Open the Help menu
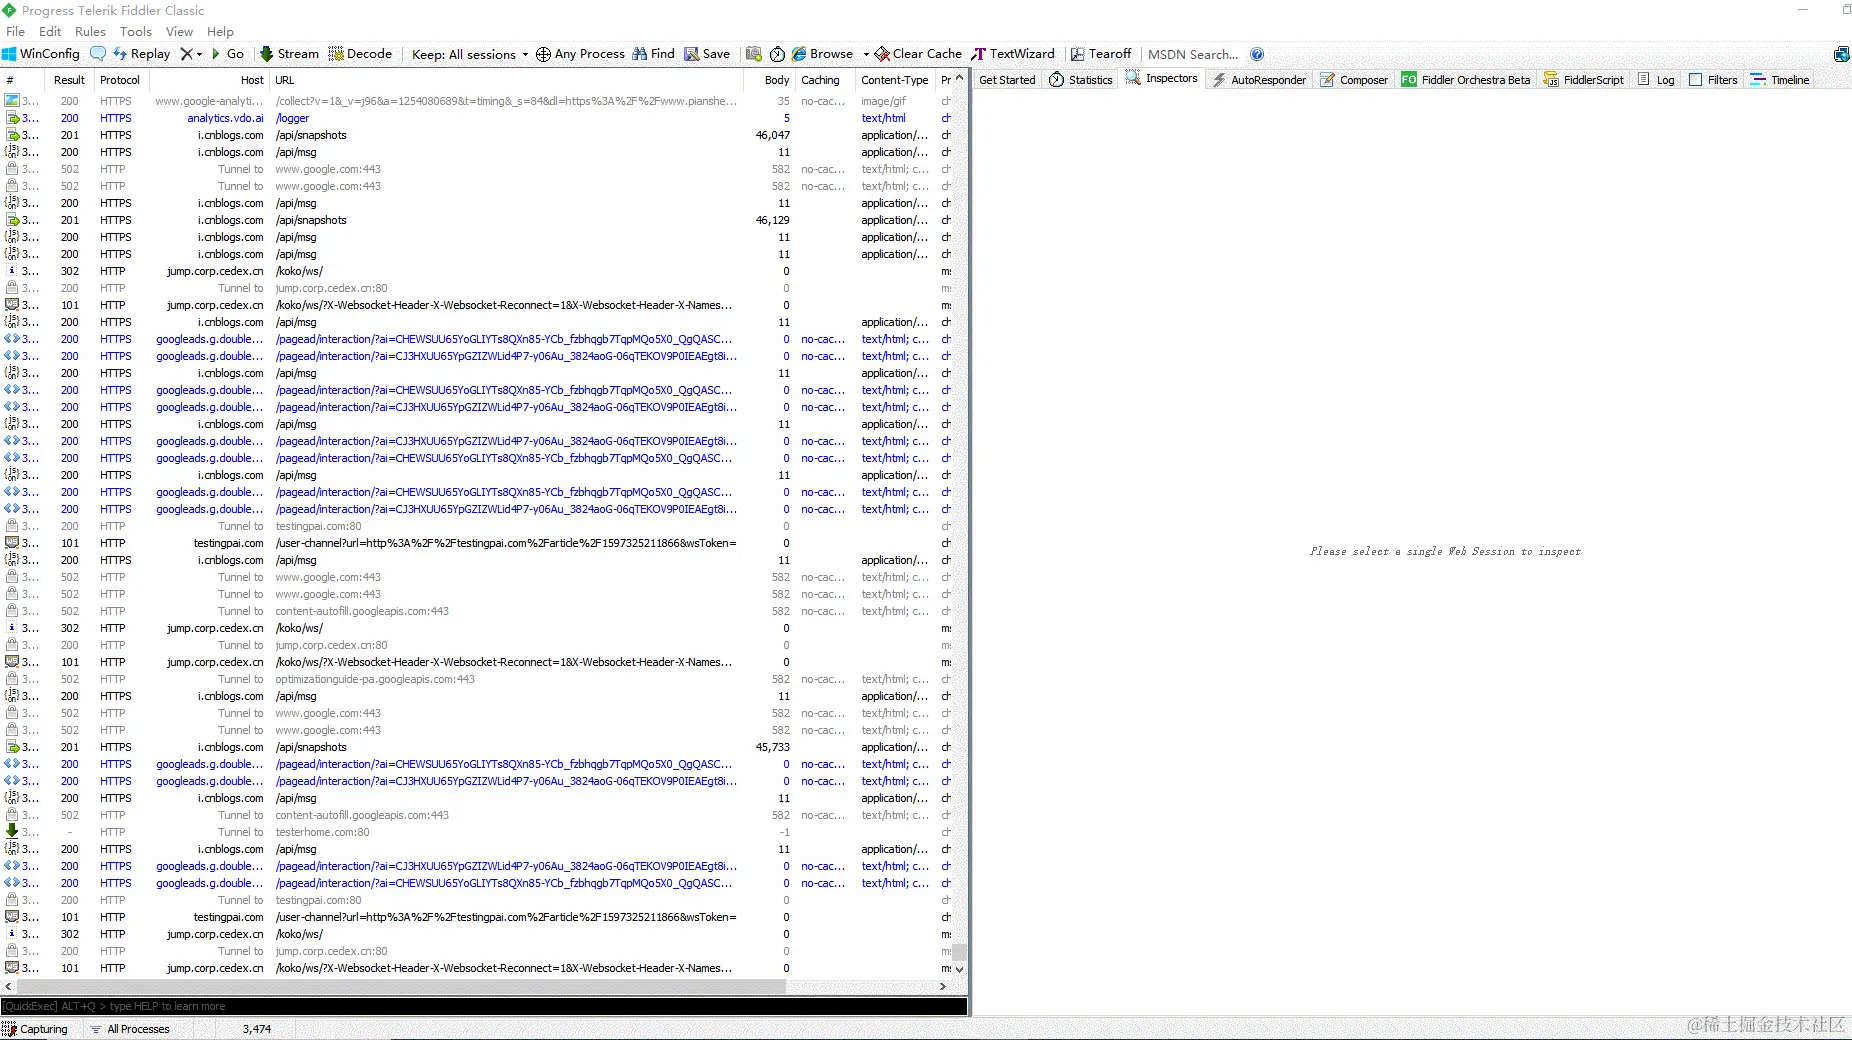1852x1040 pixels. [x=220, y=32]
